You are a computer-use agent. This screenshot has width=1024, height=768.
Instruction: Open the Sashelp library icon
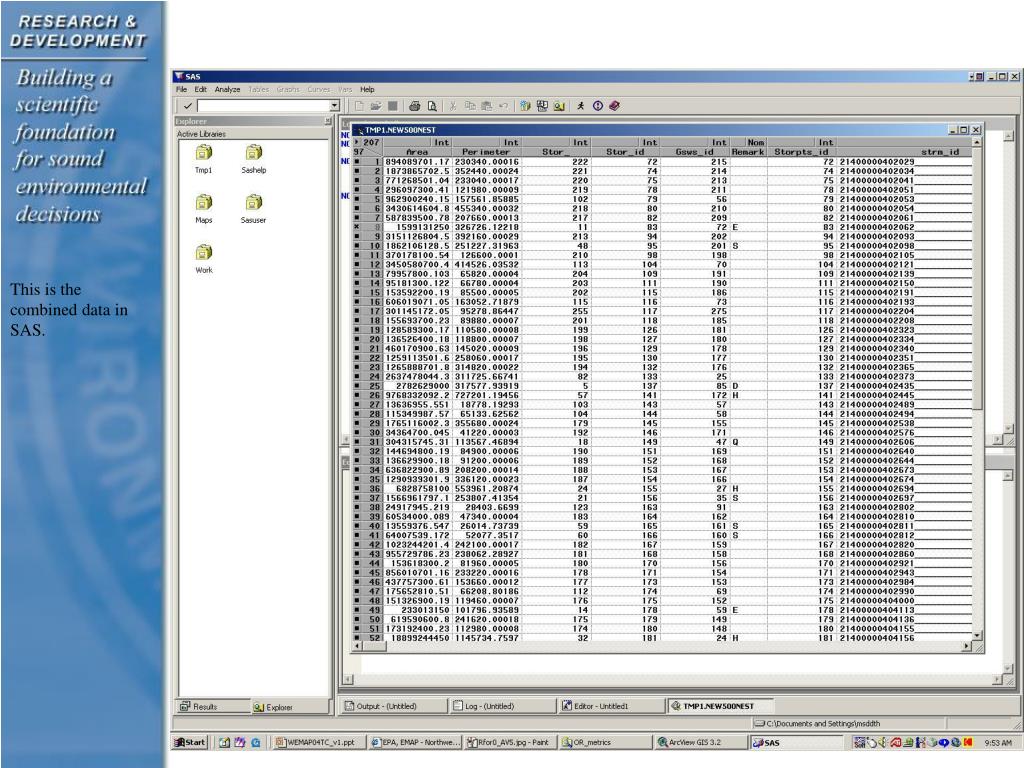[x=254, y=153]
